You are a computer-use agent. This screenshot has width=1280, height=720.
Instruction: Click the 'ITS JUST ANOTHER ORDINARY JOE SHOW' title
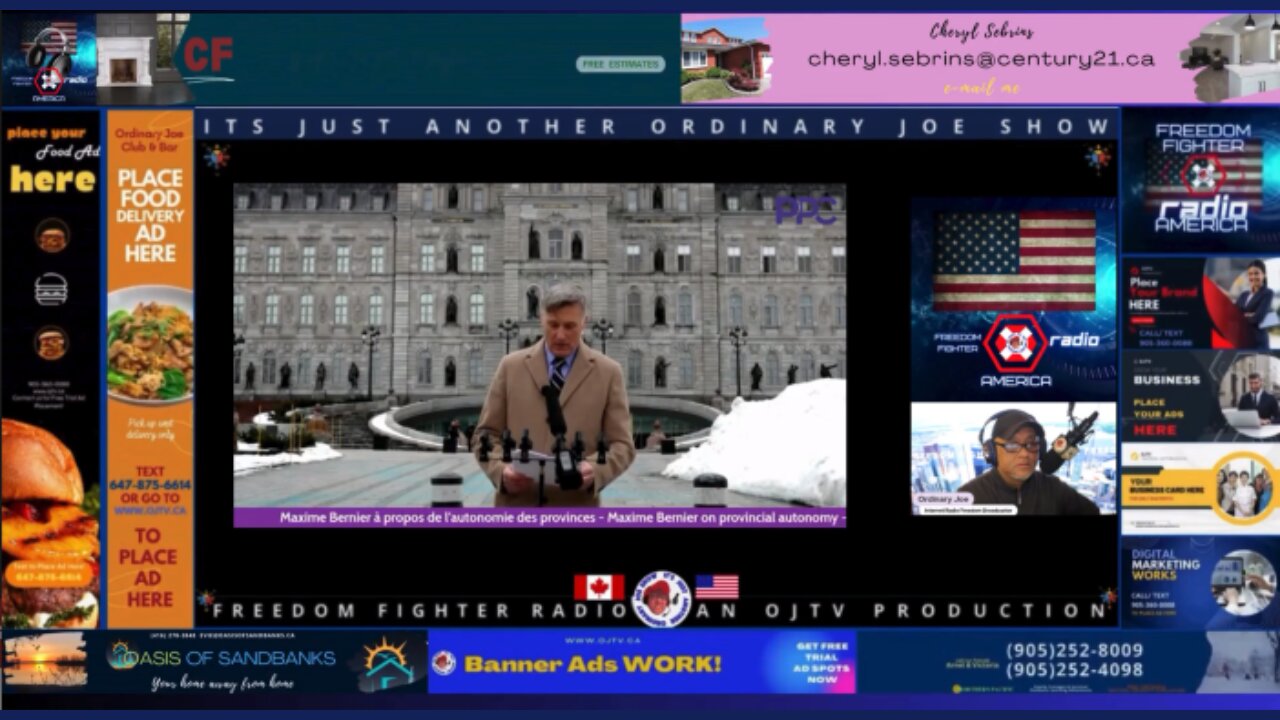(655, 126)
